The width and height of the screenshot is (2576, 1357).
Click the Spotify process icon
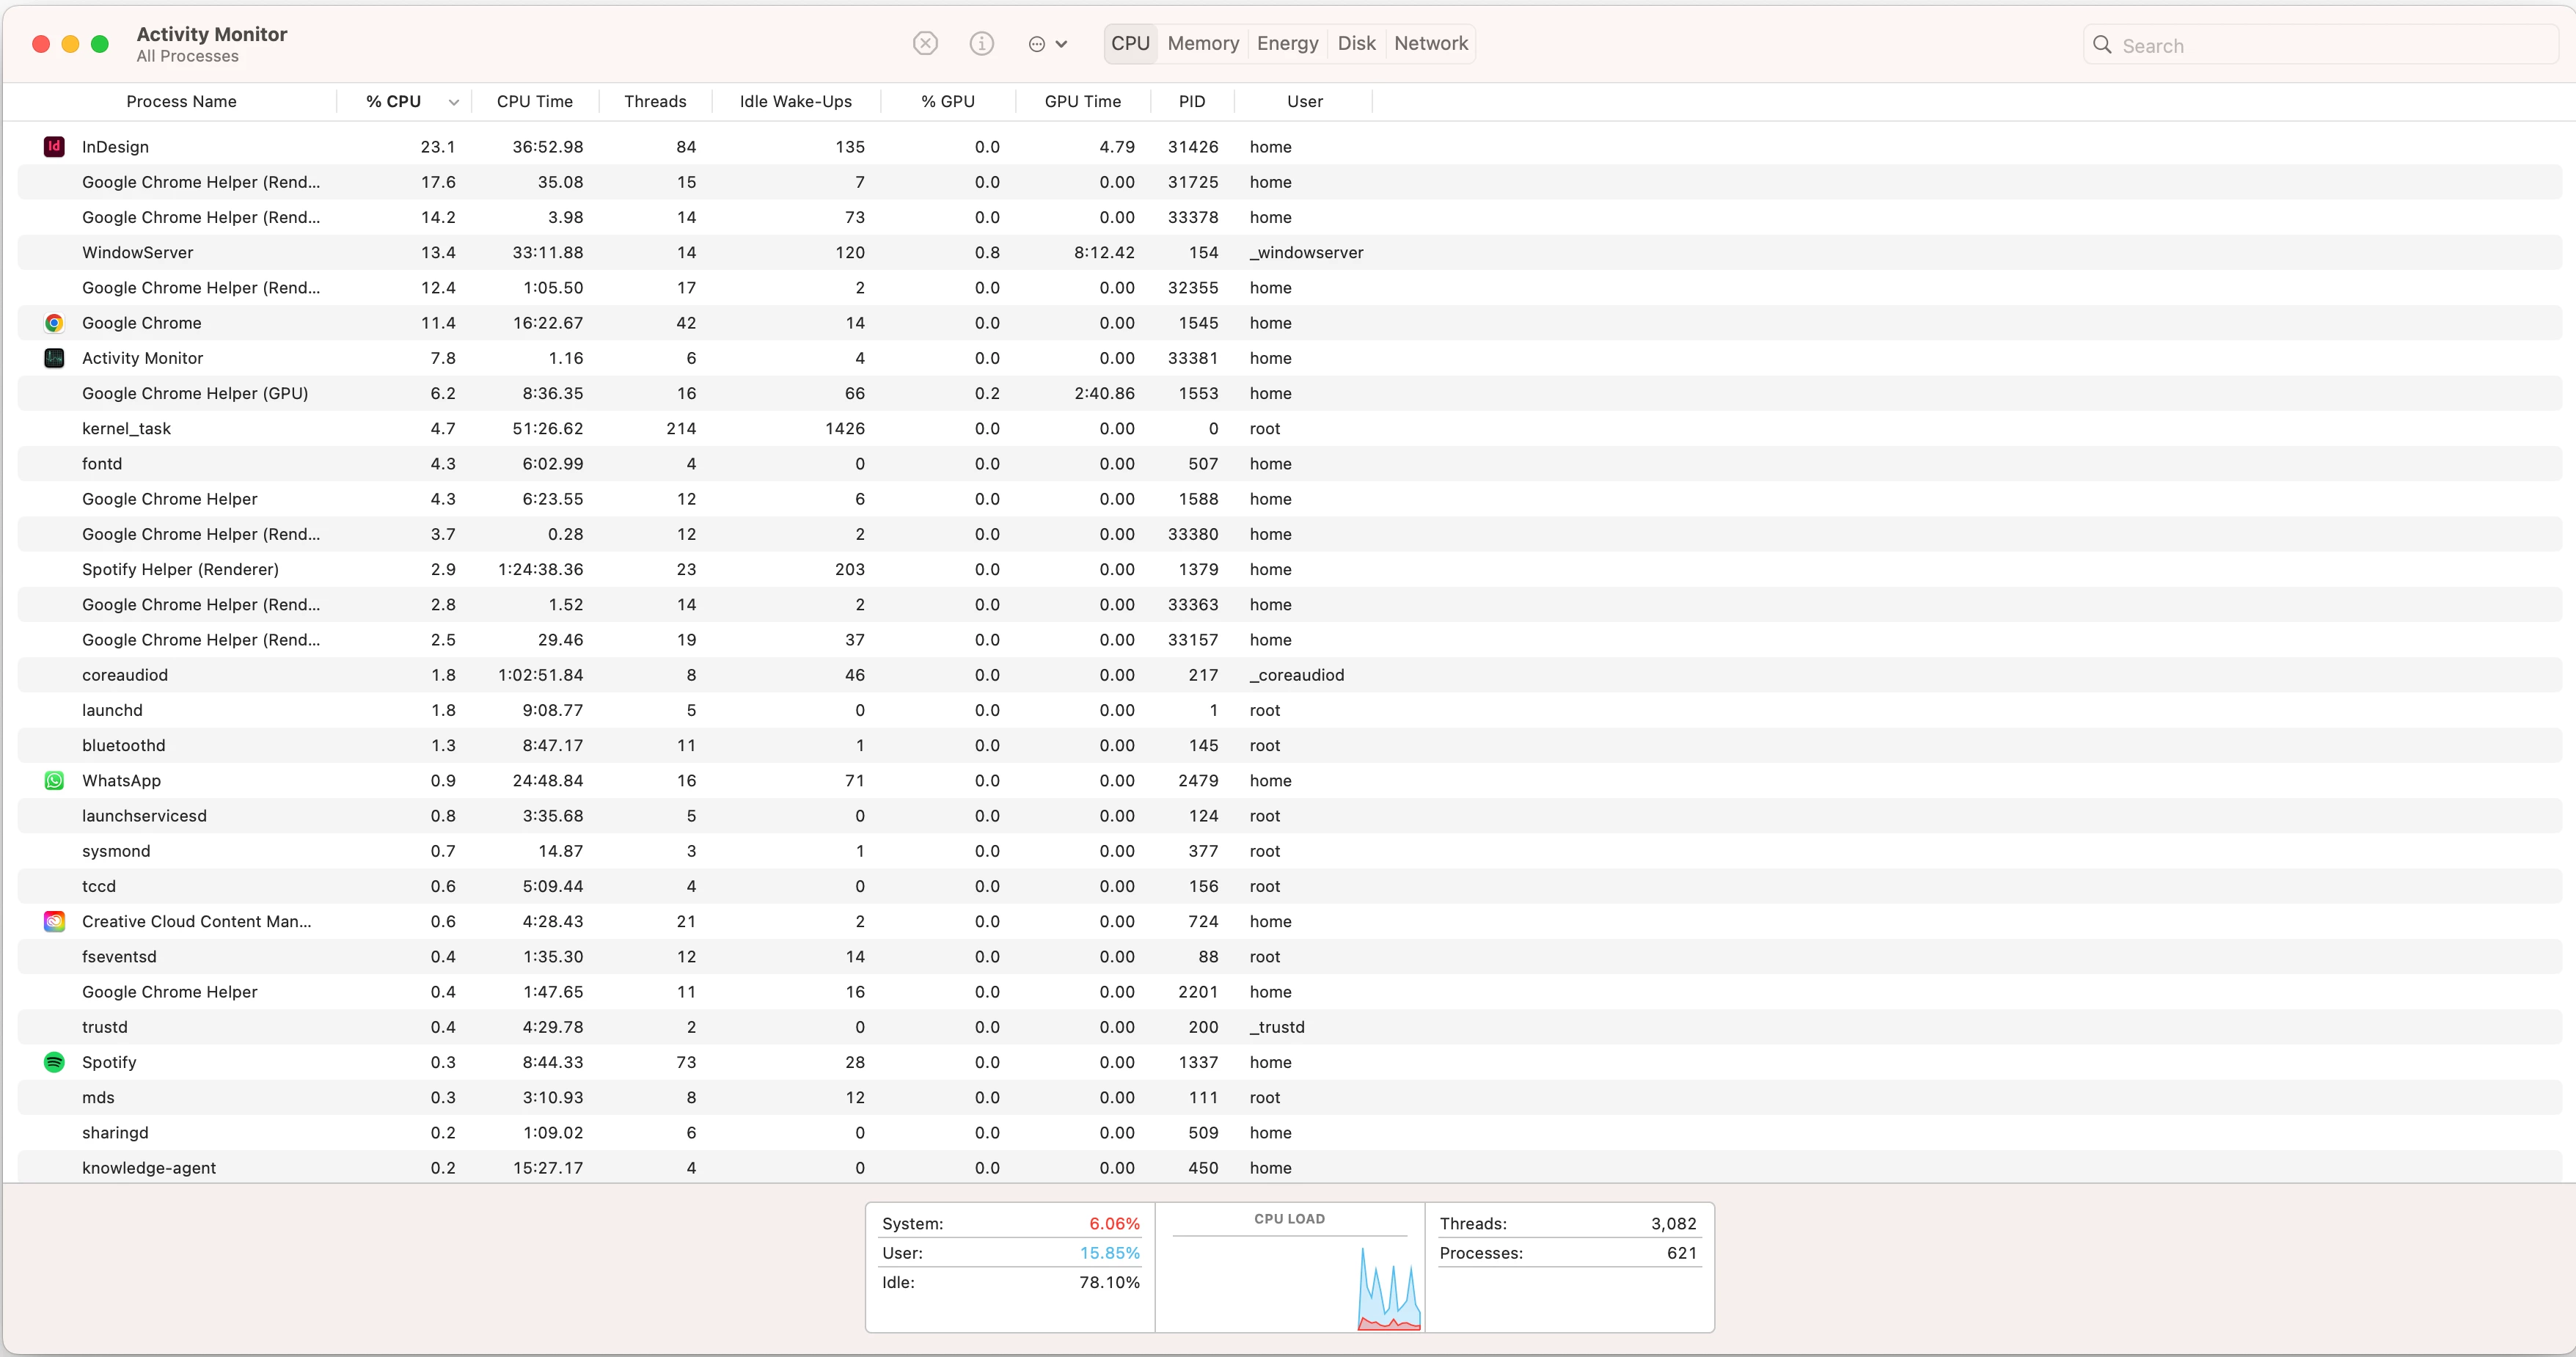pos(54,1062)
